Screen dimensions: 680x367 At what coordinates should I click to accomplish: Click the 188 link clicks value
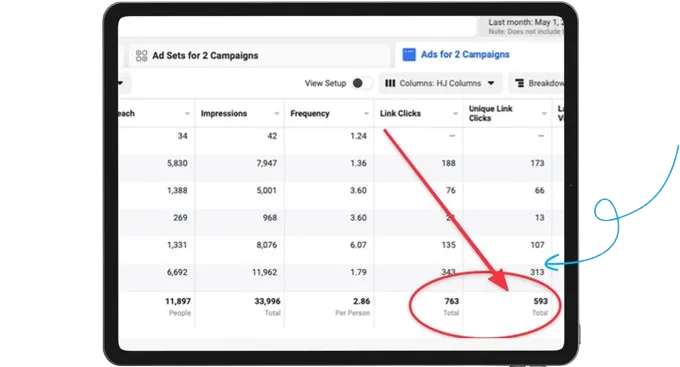(x=448, y=163)
